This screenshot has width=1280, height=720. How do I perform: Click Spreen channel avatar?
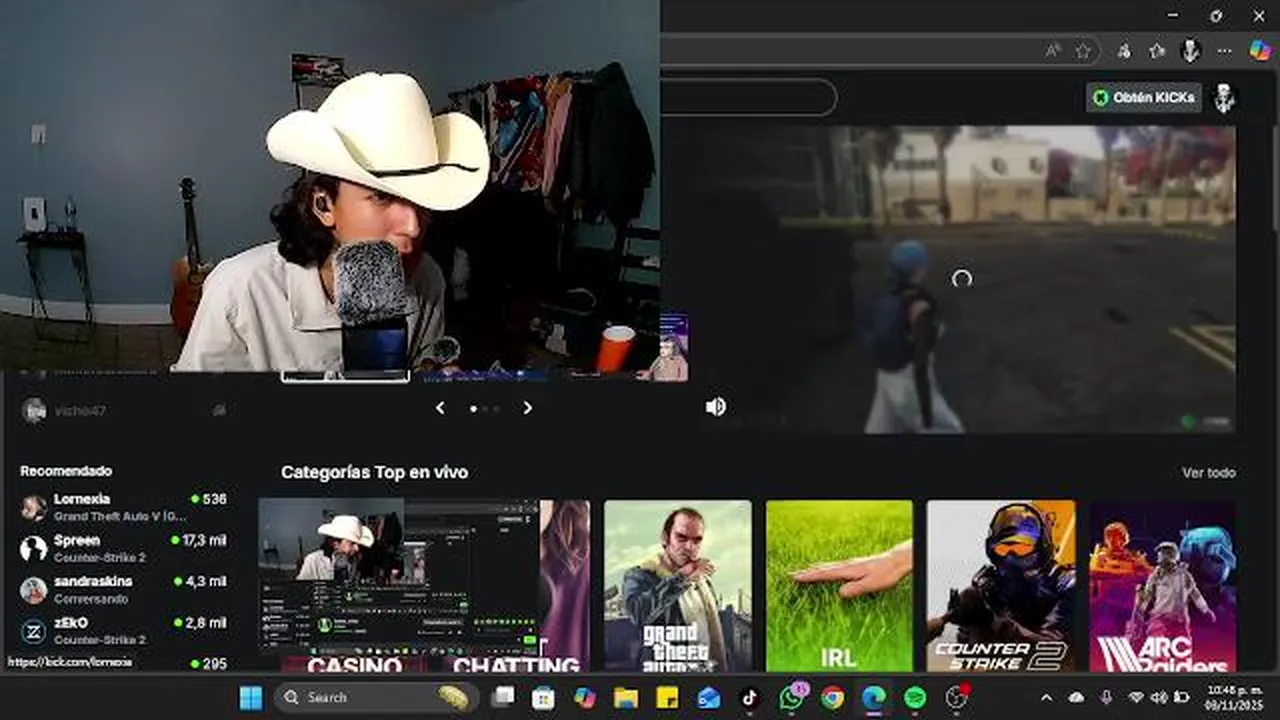point(34,548)
